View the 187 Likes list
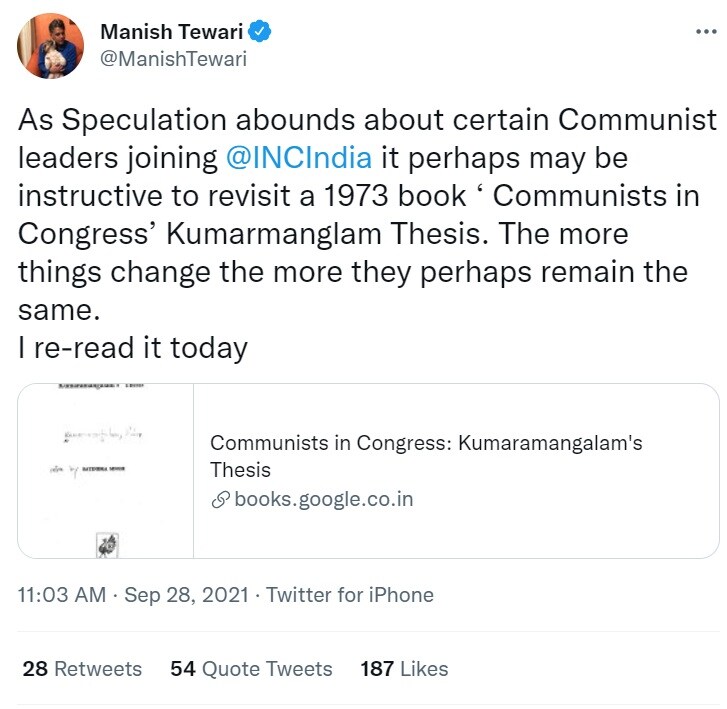 tap(404, 669)
